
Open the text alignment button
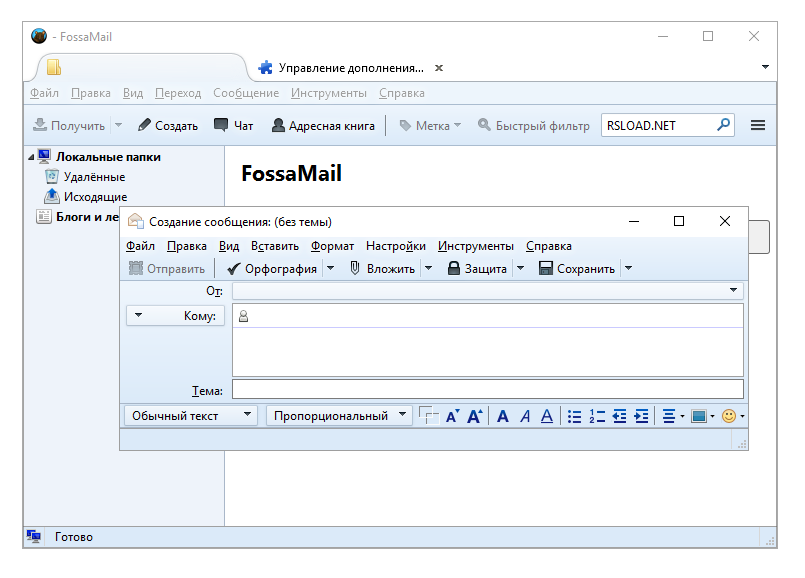coord(673,416)
